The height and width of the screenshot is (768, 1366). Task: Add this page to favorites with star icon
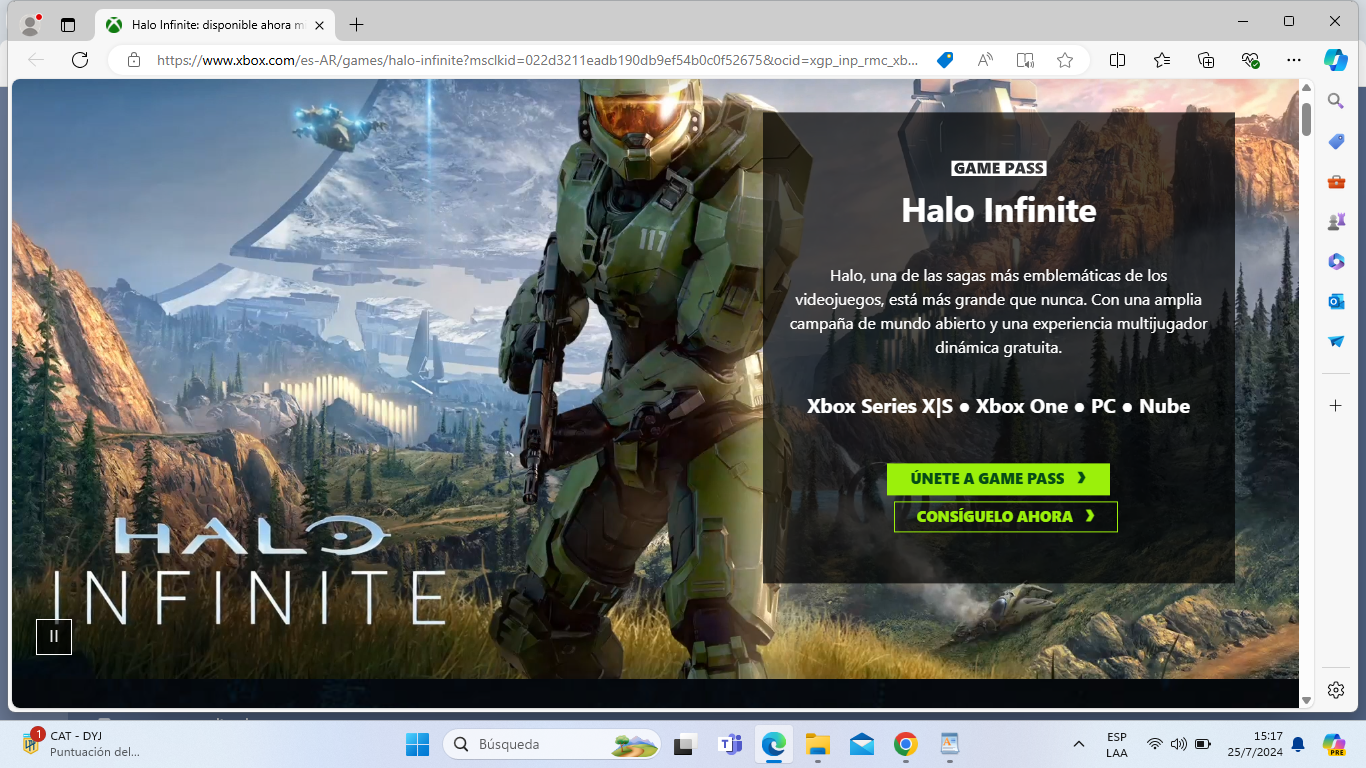1065,60
